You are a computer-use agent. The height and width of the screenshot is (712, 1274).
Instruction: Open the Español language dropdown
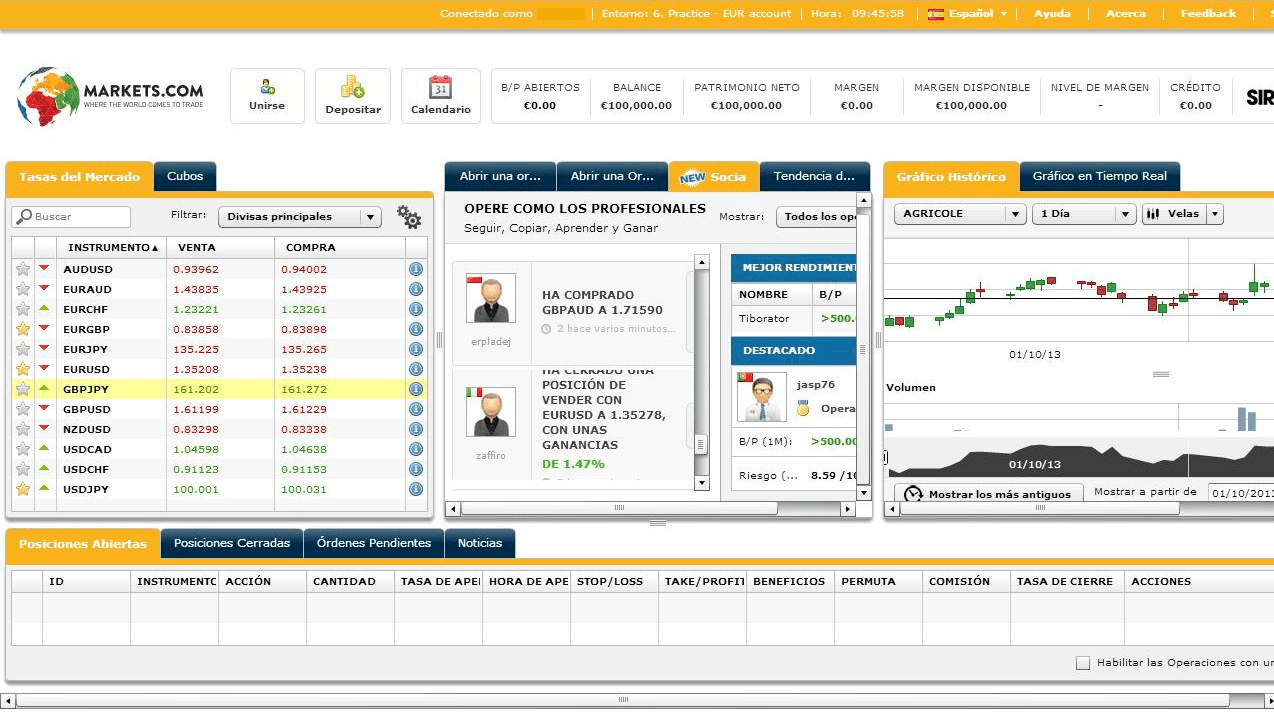[967, 14]
